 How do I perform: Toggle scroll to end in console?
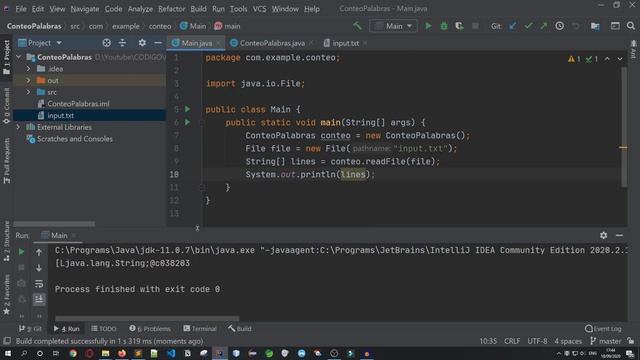pyautogui.click(x=39, y=299)
